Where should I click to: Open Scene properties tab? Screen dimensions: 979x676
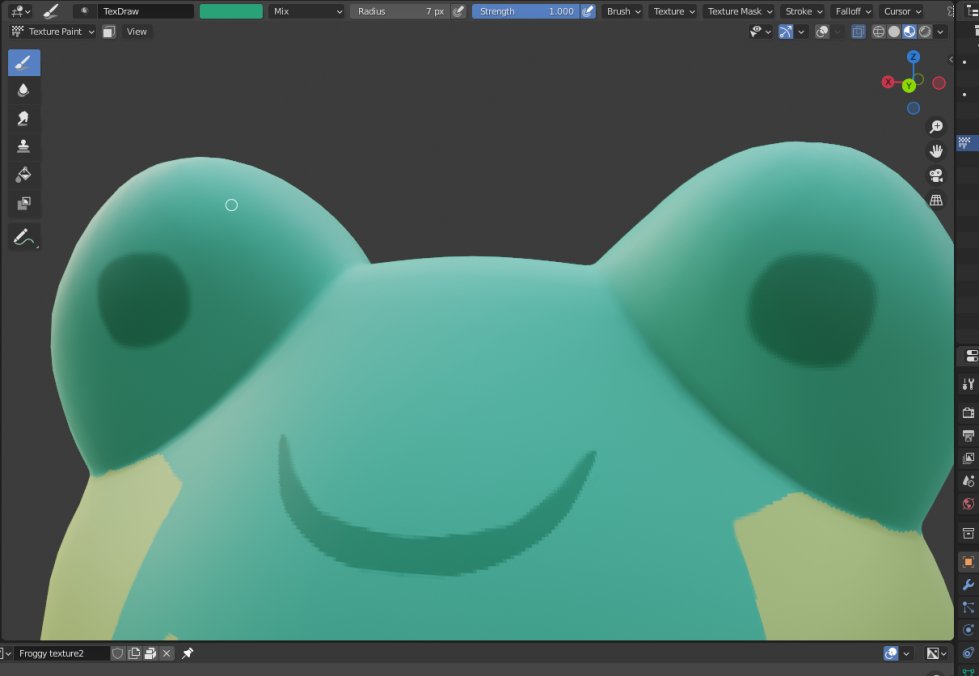[x=968, y=481]
